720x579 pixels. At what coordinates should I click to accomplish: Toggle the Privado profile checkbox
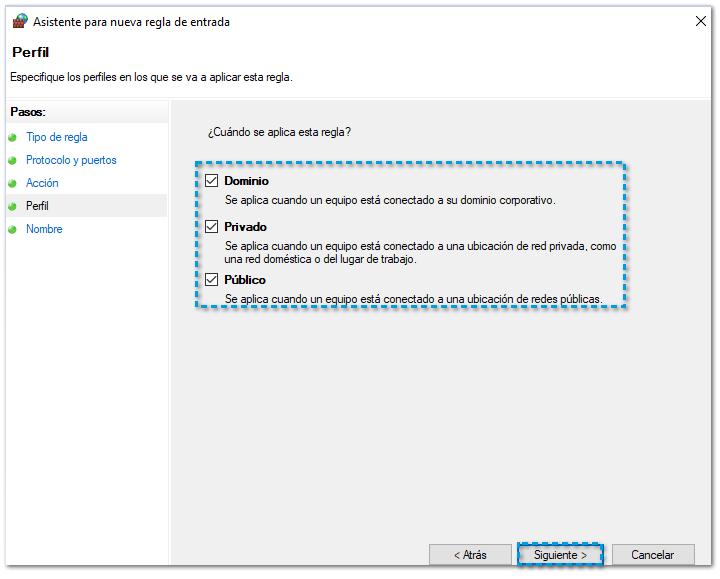pyautogui.click(x=212, y=227)
